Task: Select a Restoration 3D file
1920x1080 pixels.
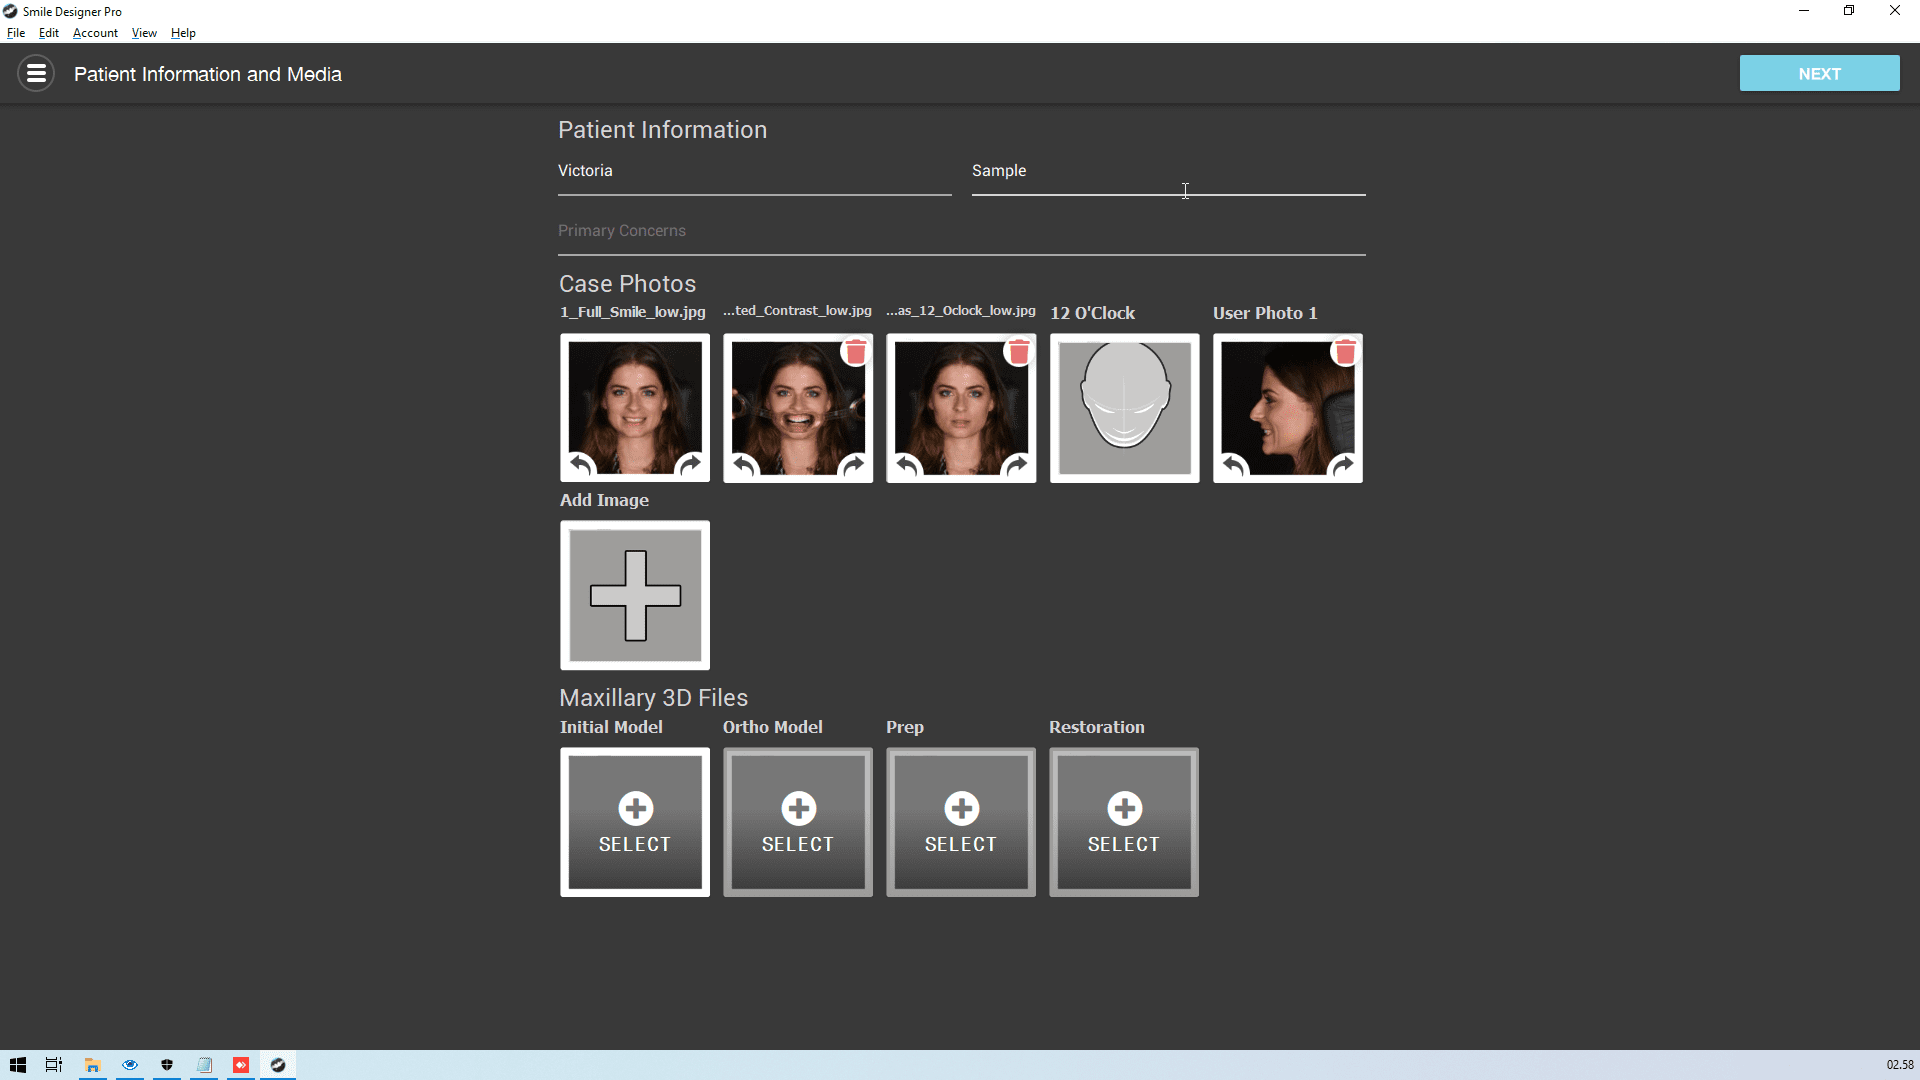Action: click(x=1124, y=822)
